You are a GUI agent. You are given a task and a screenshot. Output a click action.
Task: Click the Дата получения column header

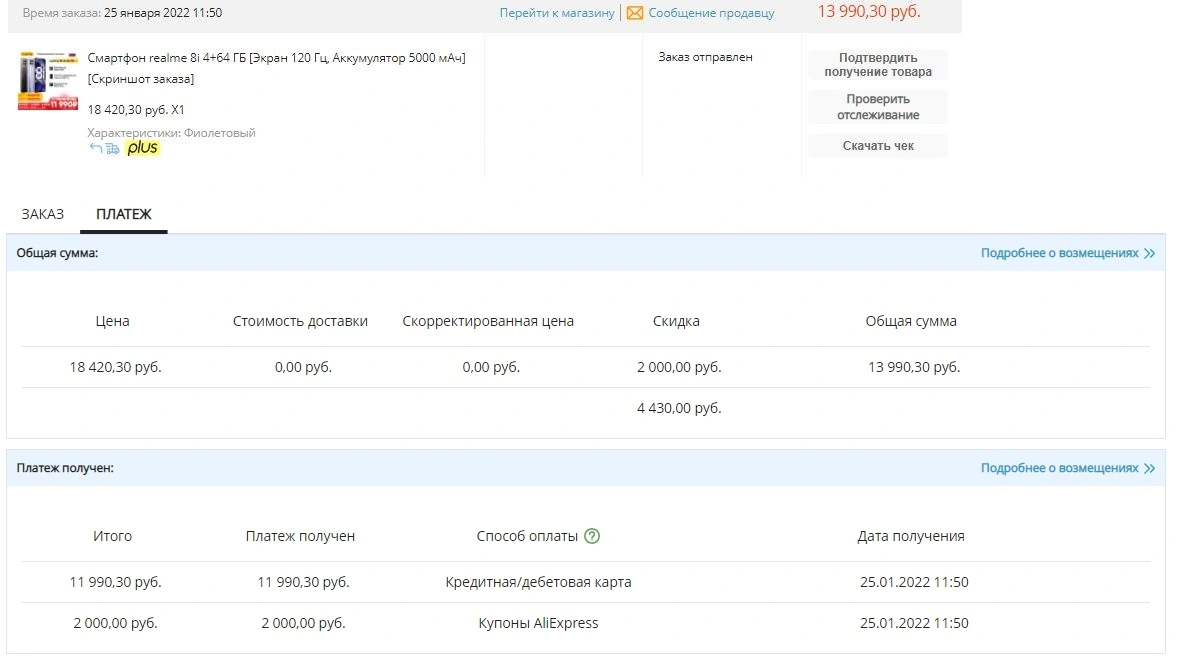click(x=911, y=536)
